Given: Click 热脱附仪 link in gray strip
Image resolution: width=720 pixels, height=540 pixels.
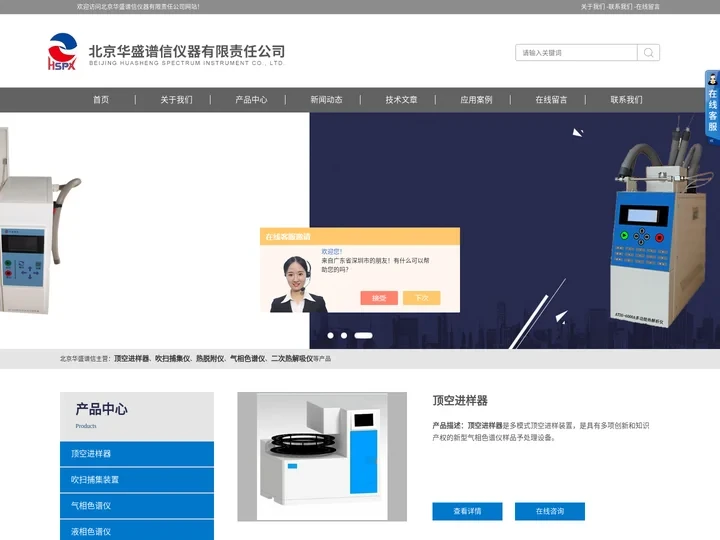Looking at the screenshot, I should pos(210,359).
